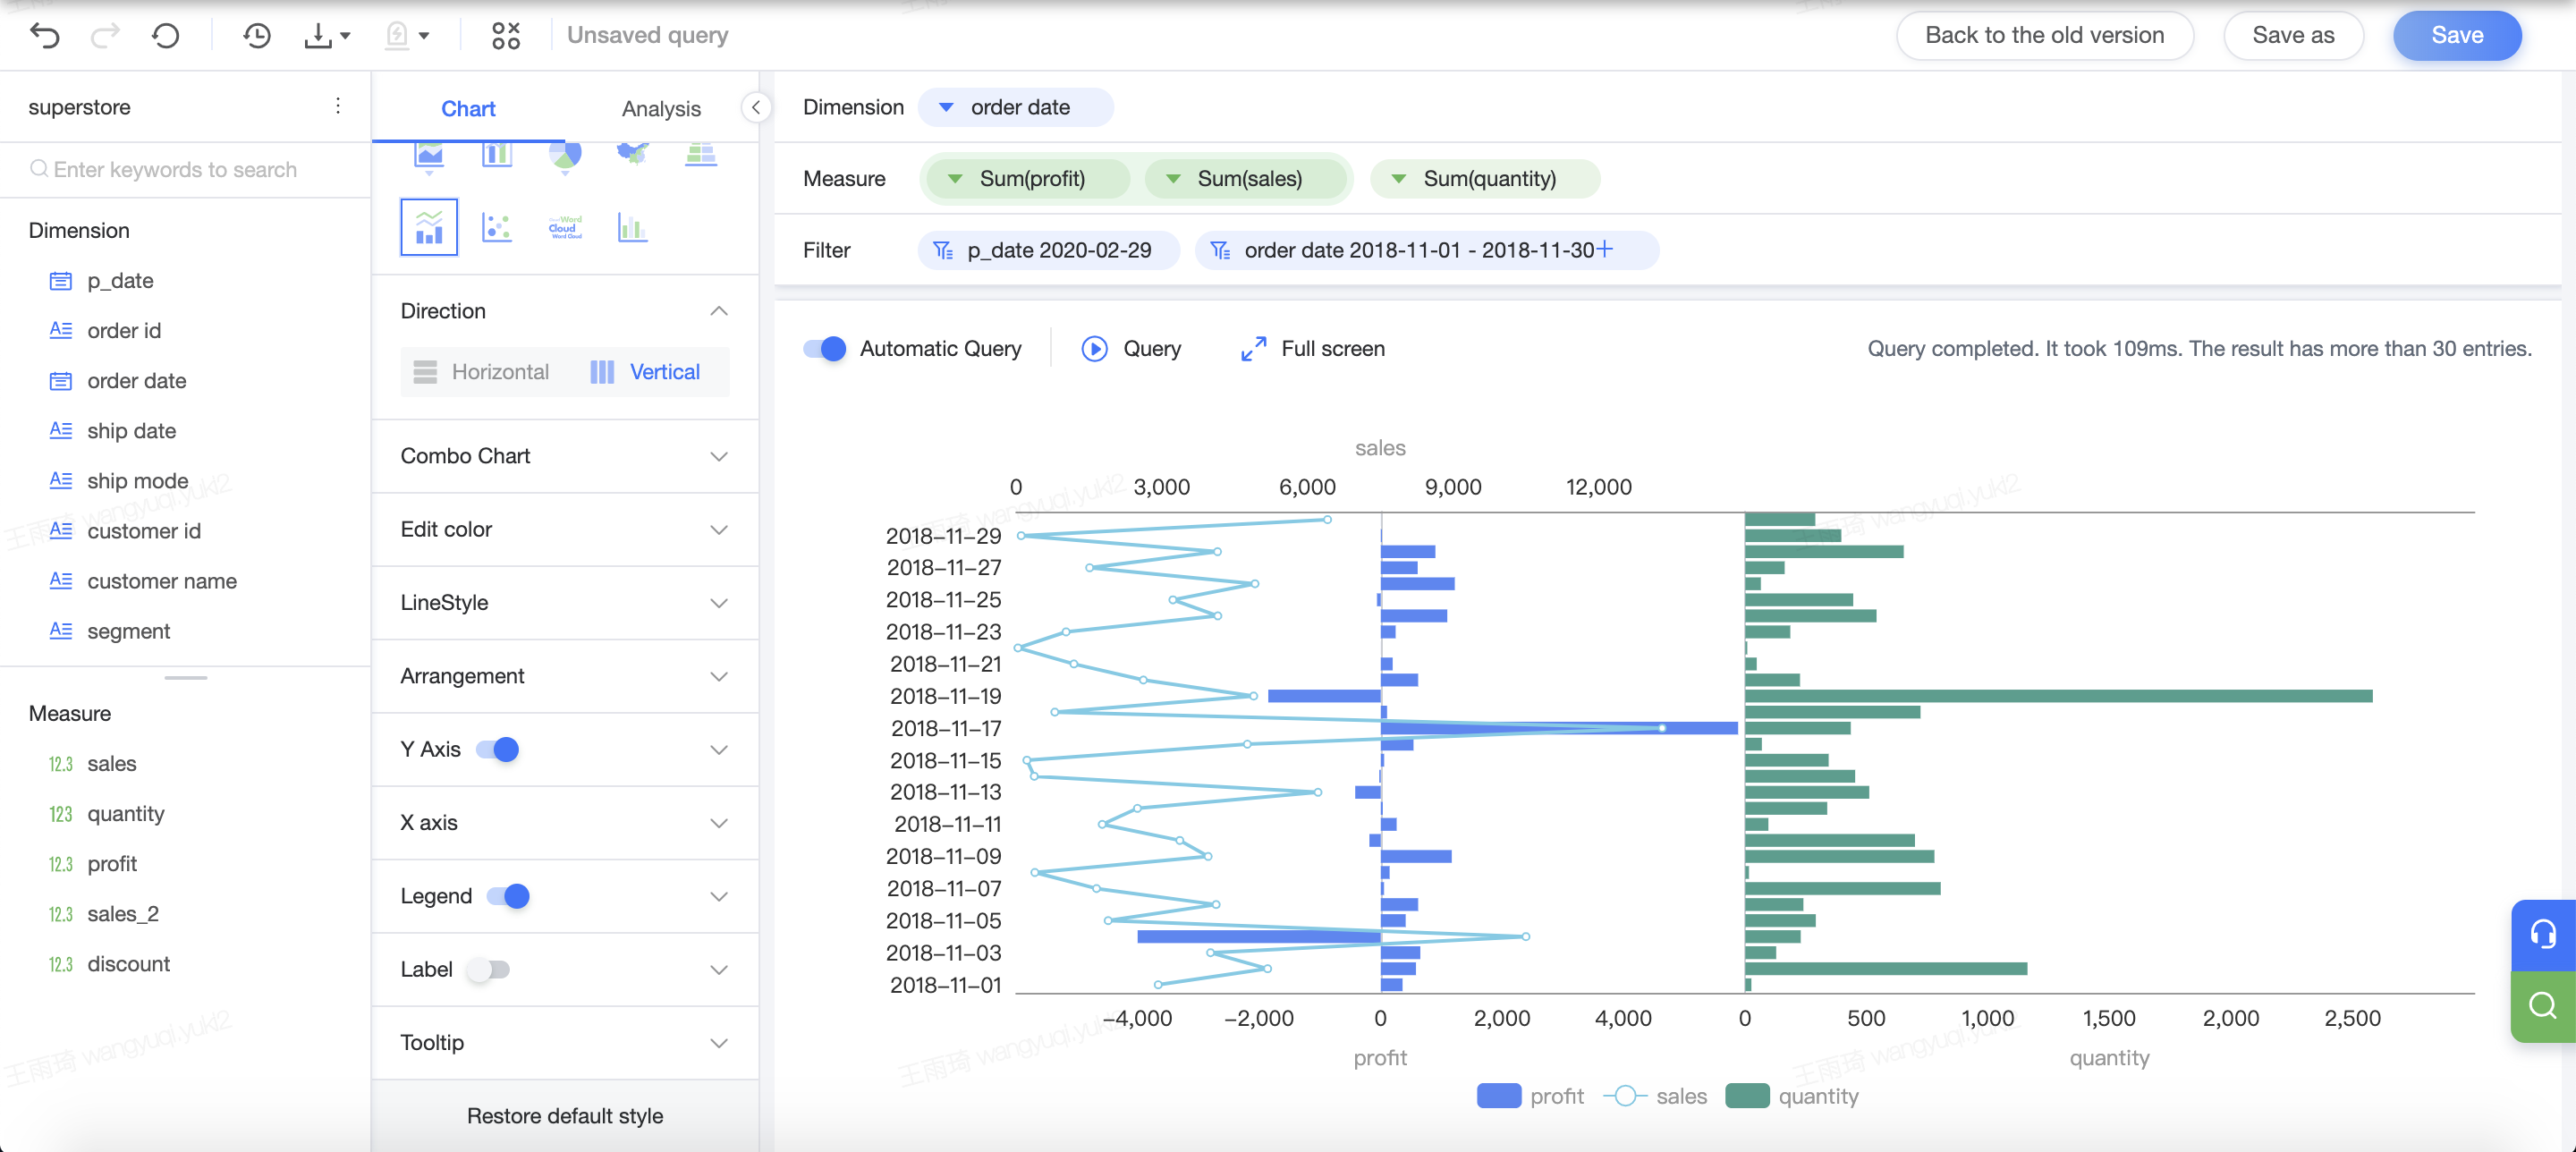
Task: Select the grouped histogram chart icon
Action: point(633,227)
